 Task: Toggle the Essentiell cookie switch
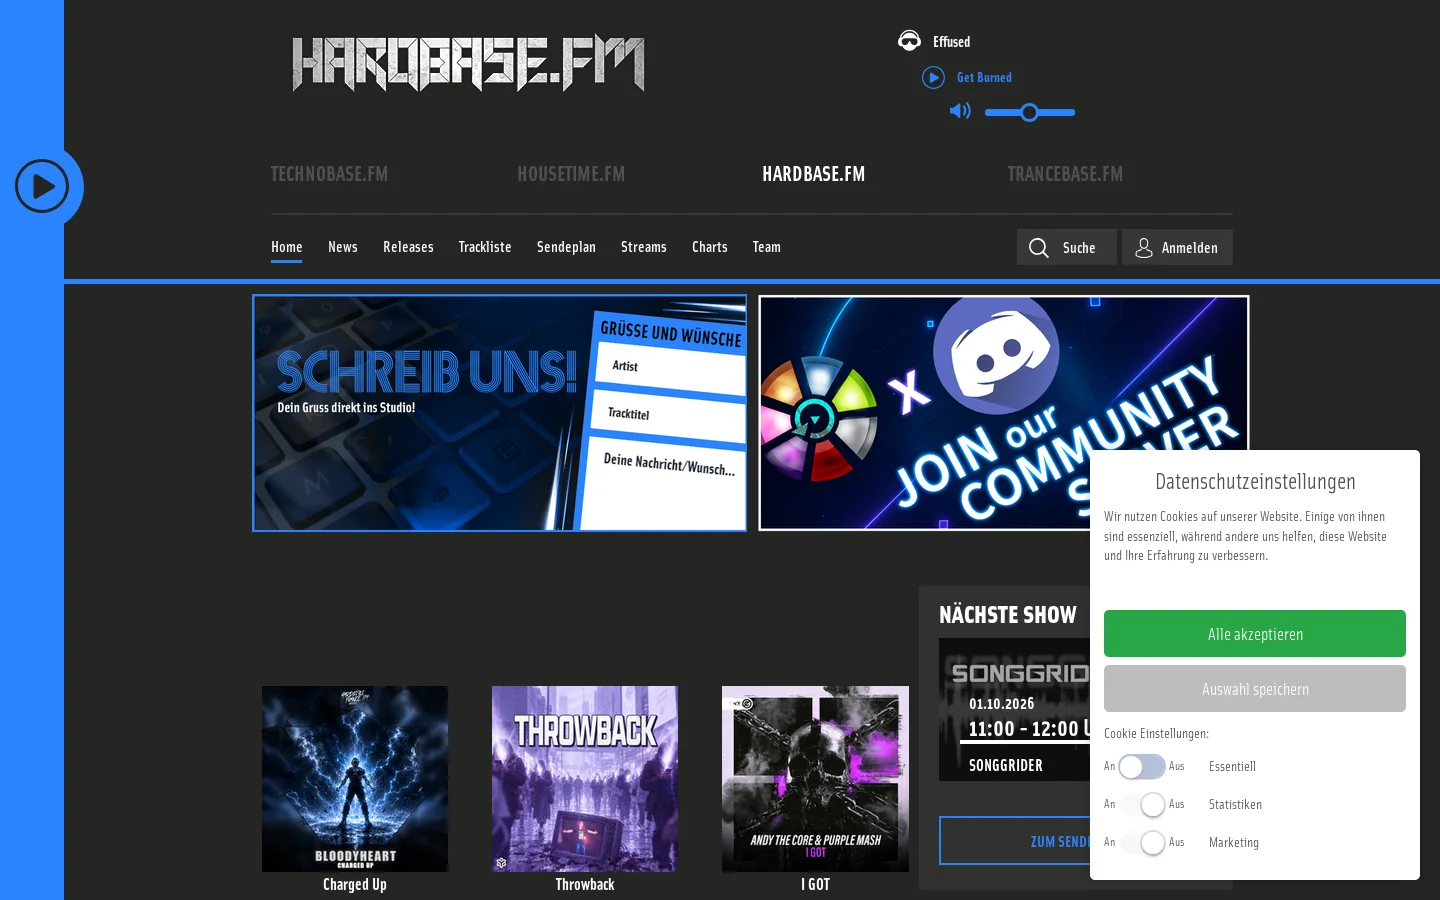pyautogui.click(x=1142, y=767)
